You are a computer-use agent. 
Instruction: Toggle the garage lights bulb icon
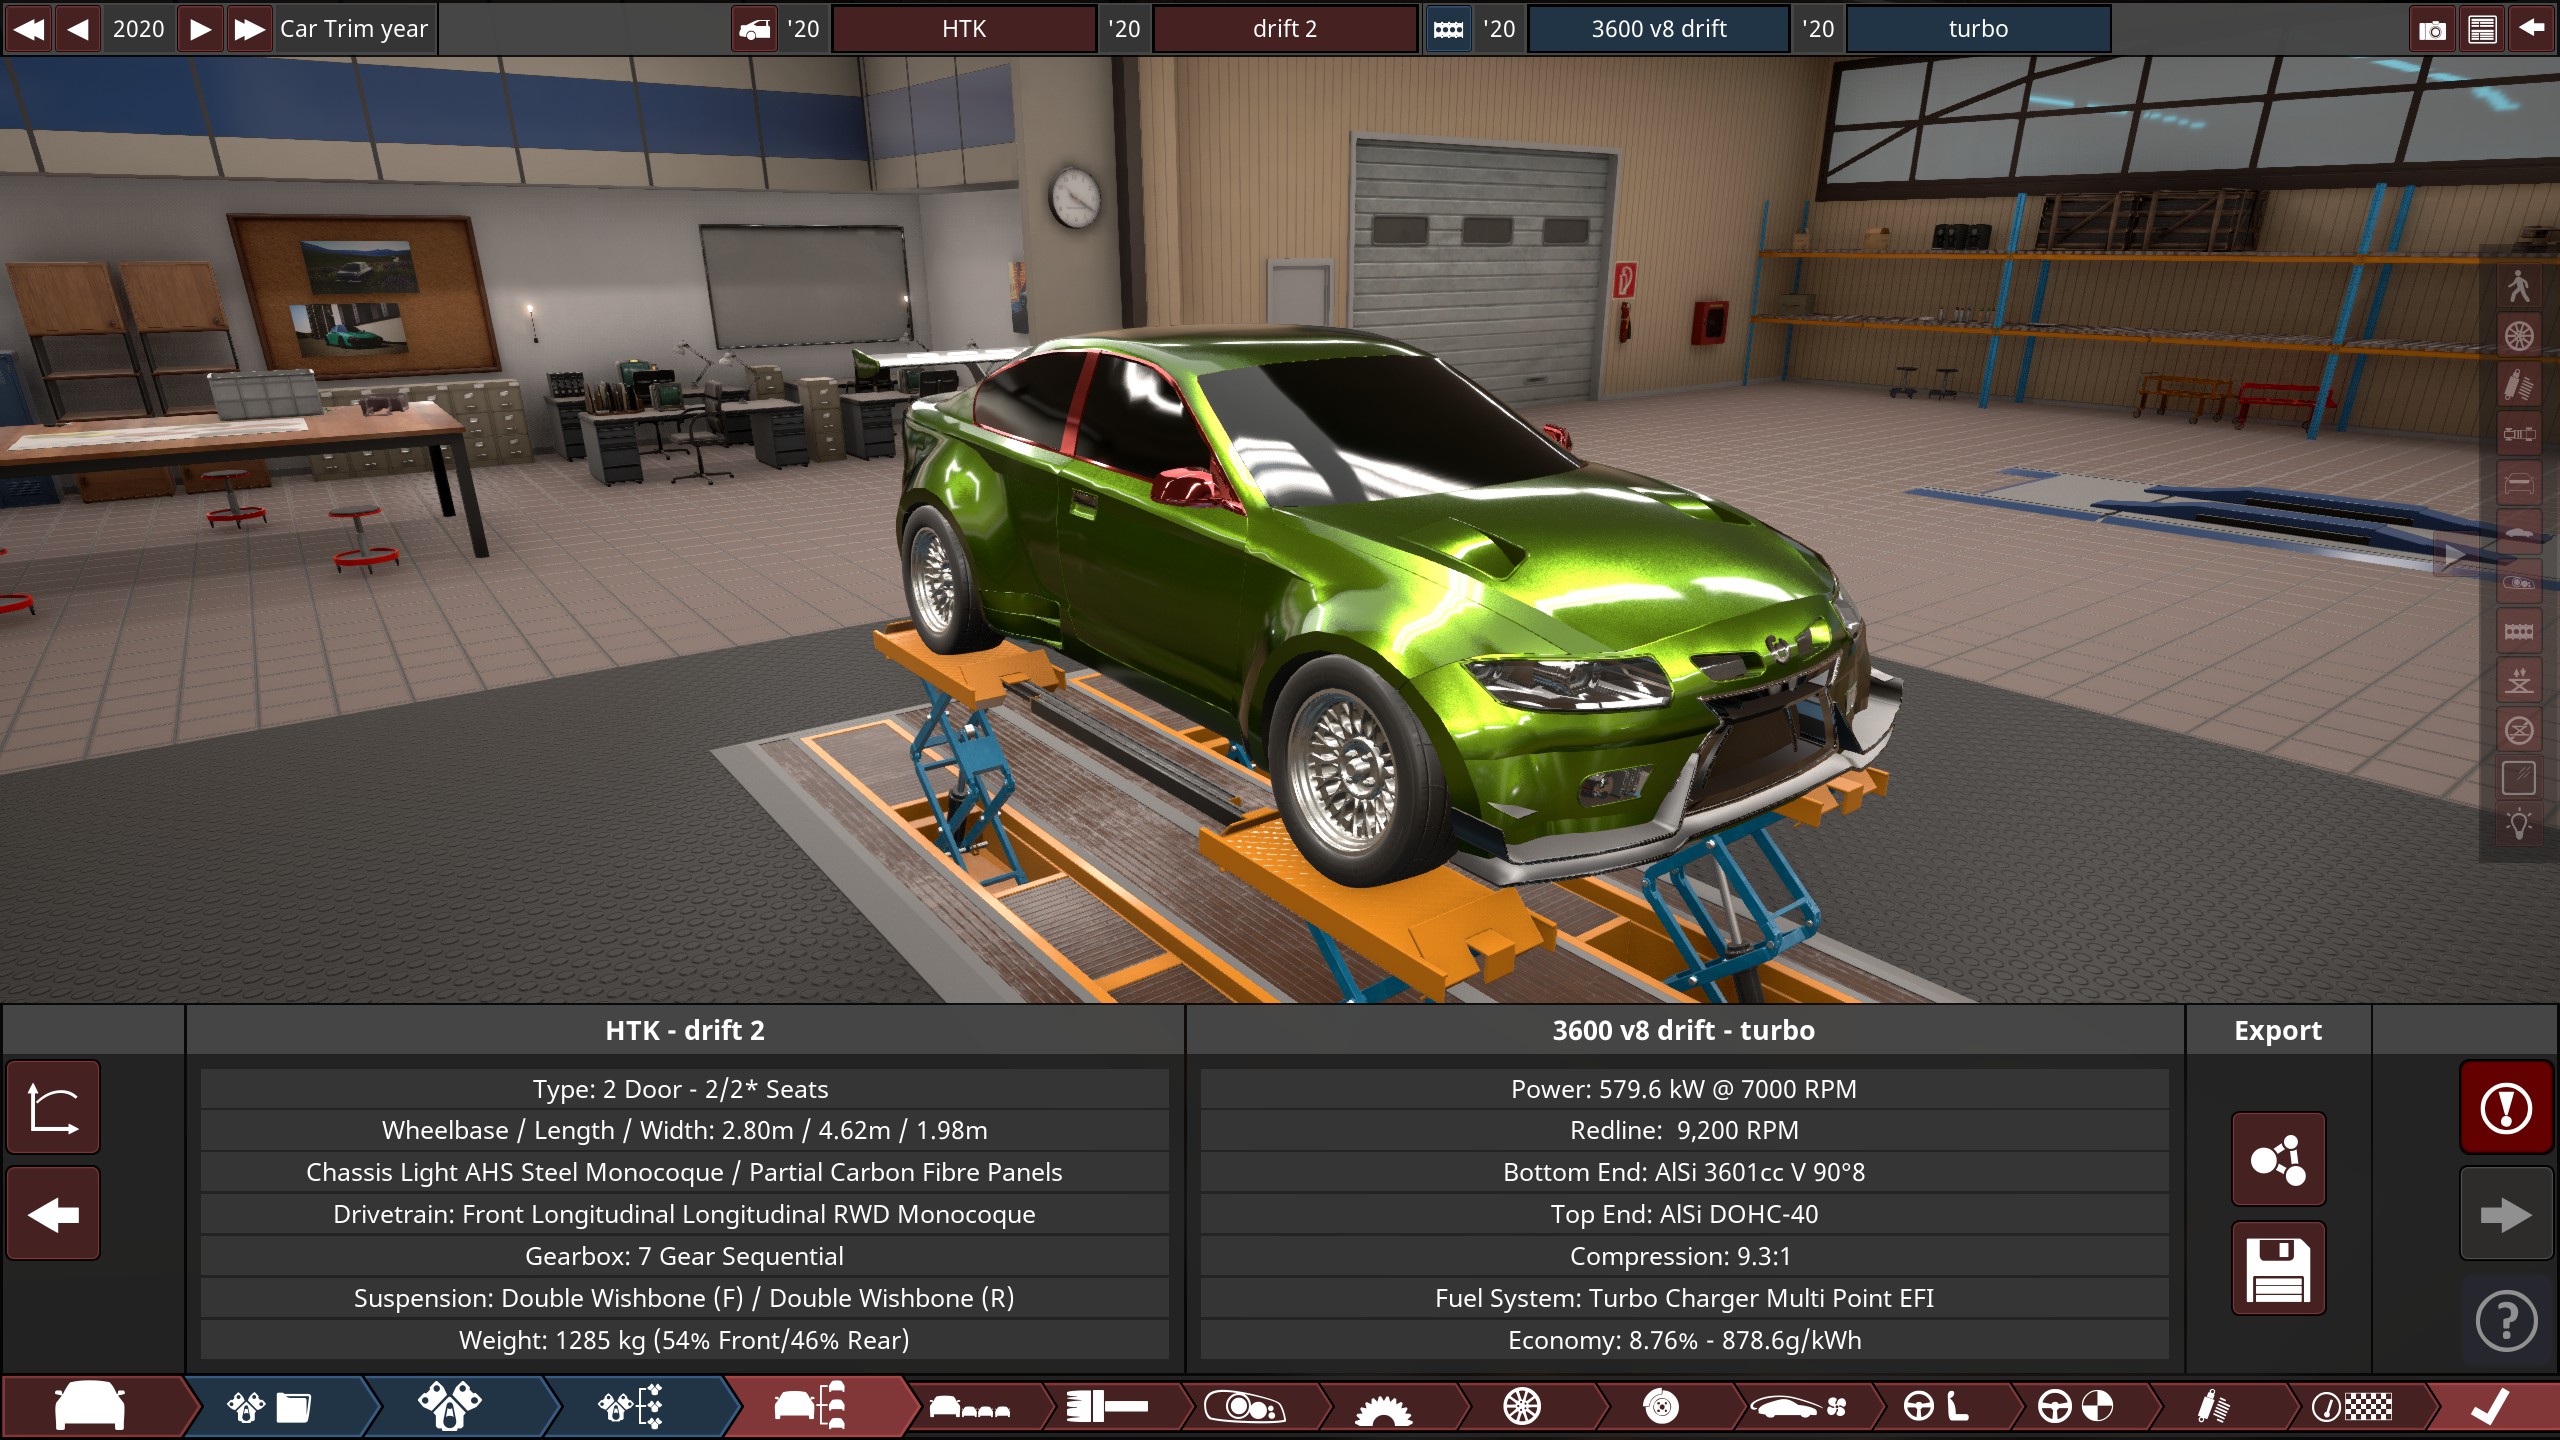coord(2519,825)
